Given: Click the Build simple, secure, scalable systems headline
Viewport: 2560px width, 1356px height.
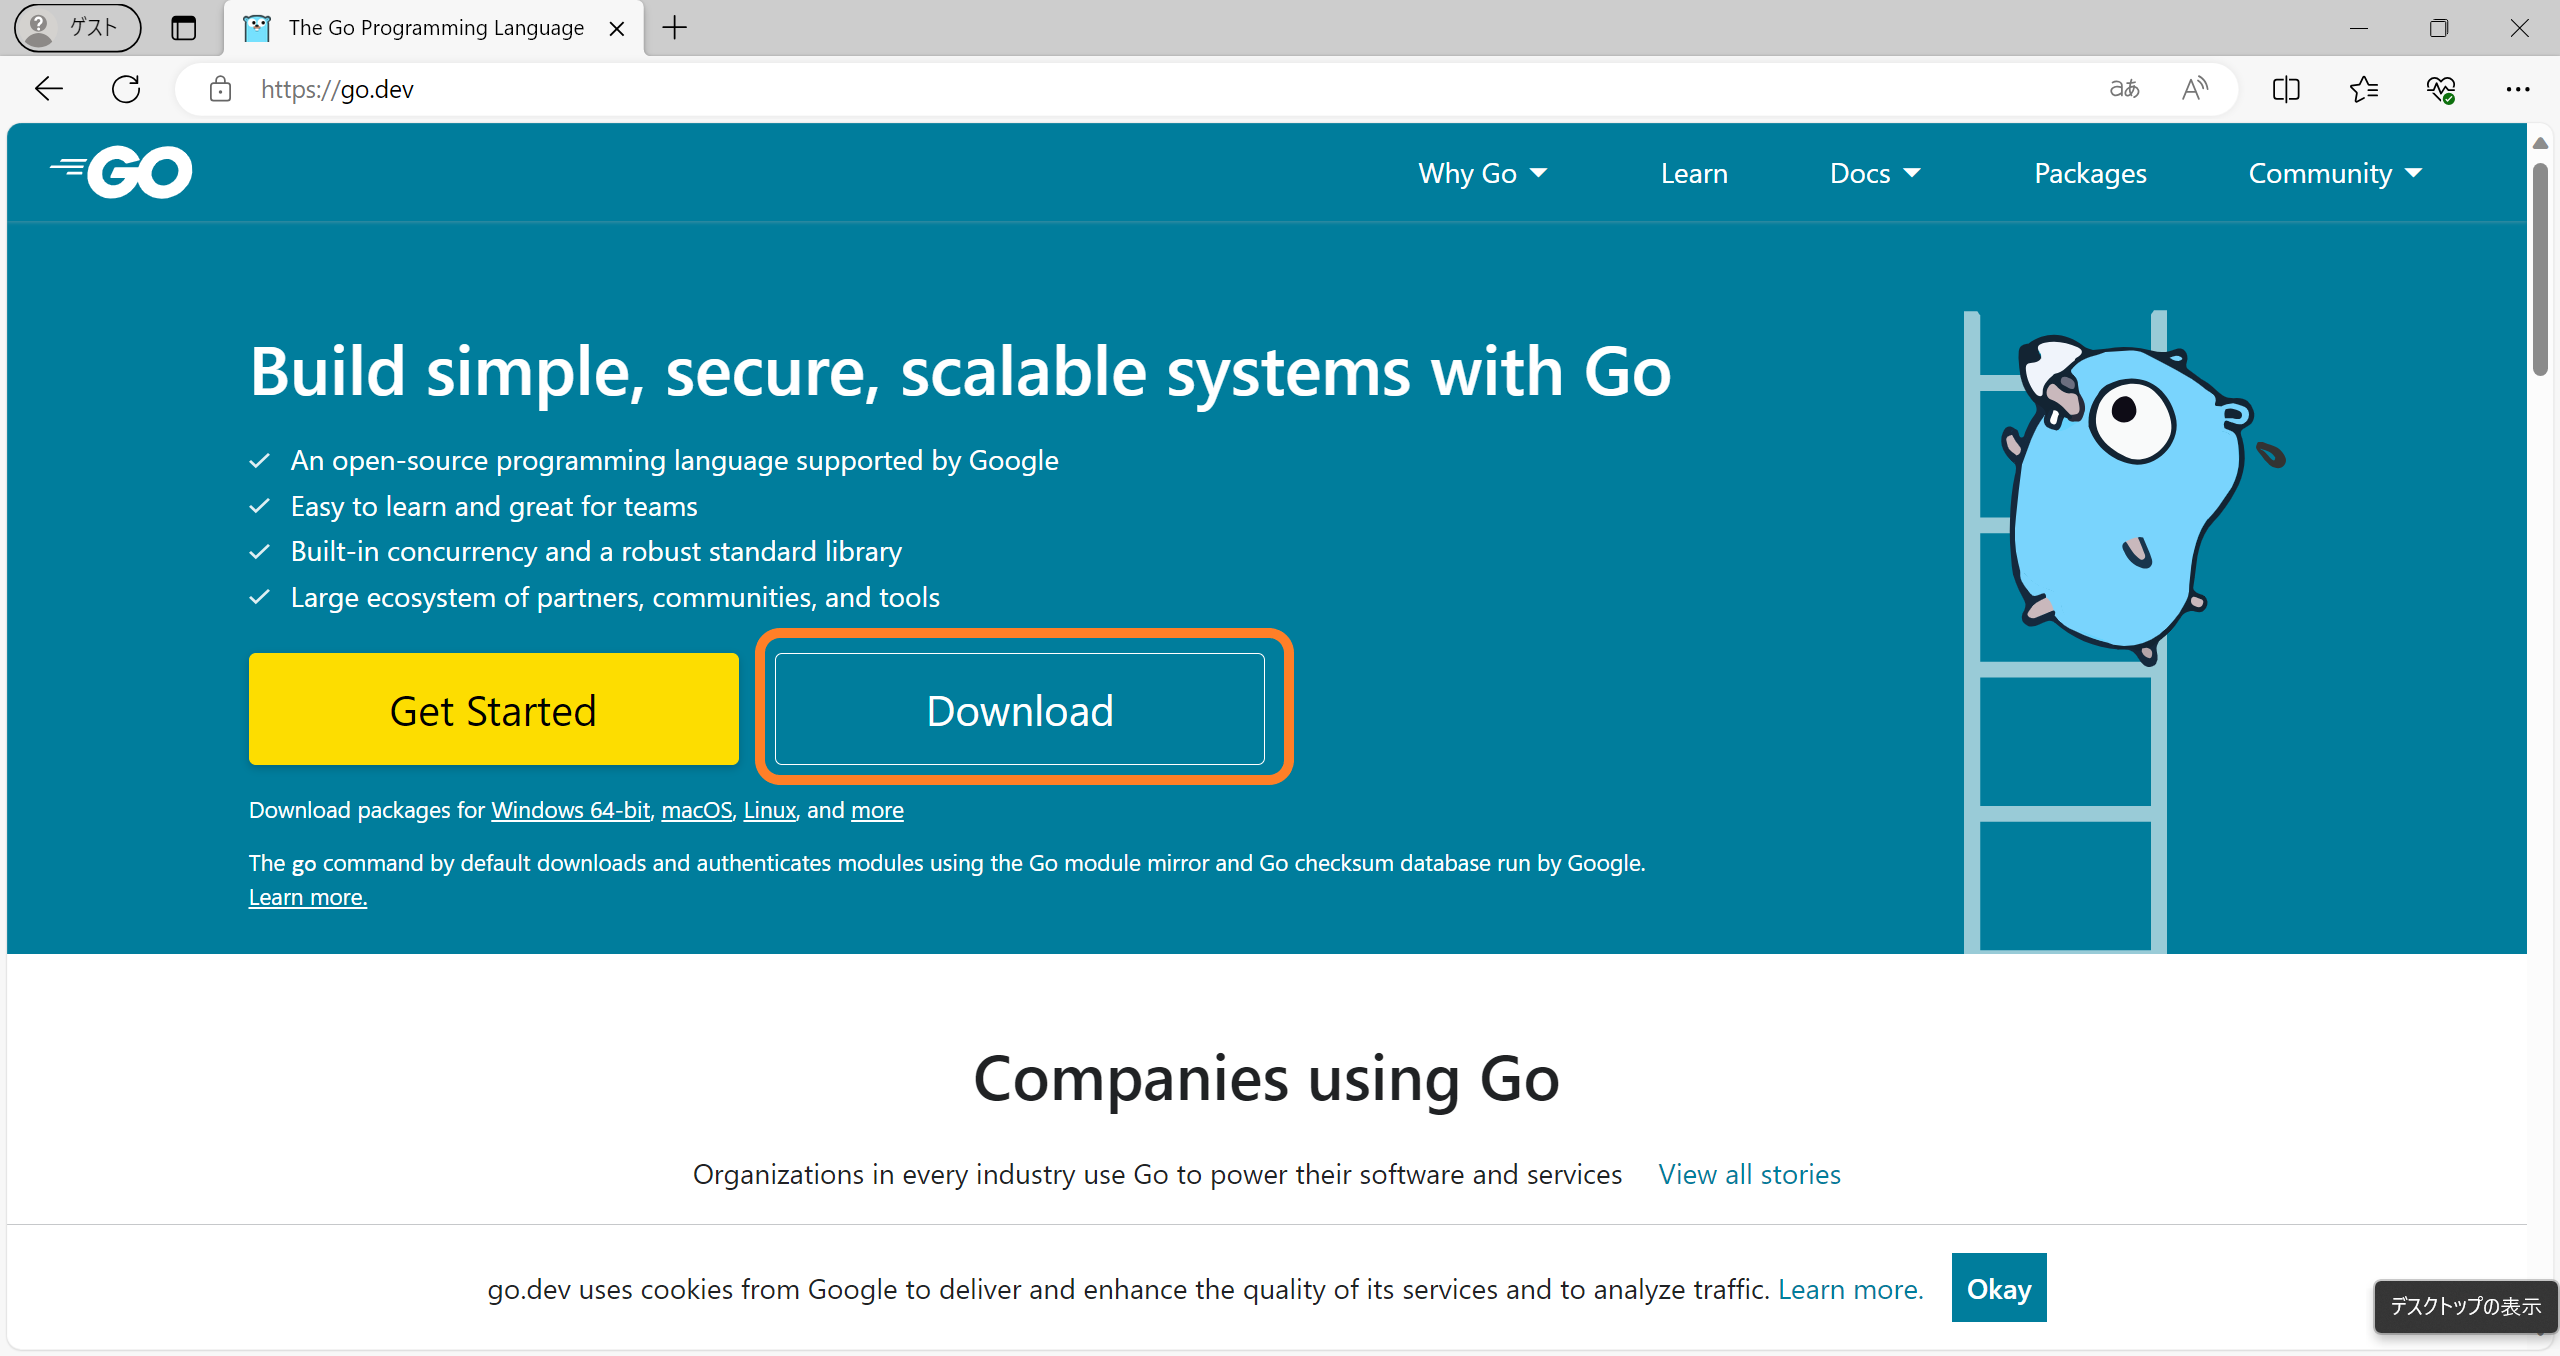Looking at the screenshot, I should (x=960, y=372).
